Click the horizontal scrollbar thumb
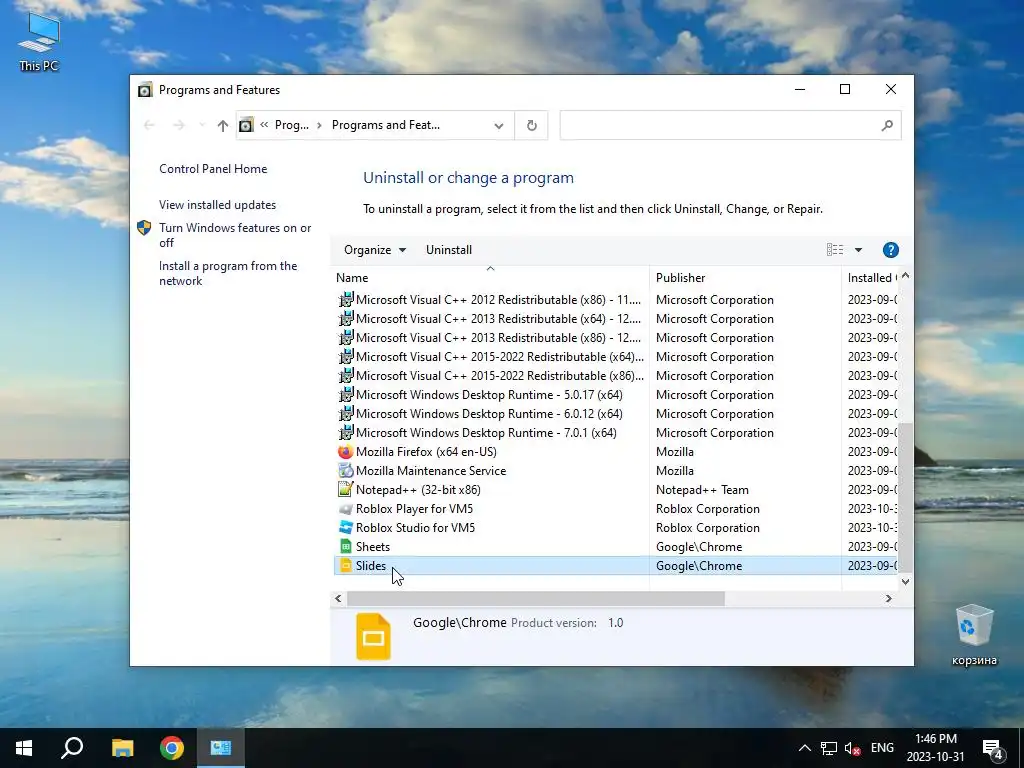Image resolution: width=1024 pixels, height=768 pixels. [536, 599]
